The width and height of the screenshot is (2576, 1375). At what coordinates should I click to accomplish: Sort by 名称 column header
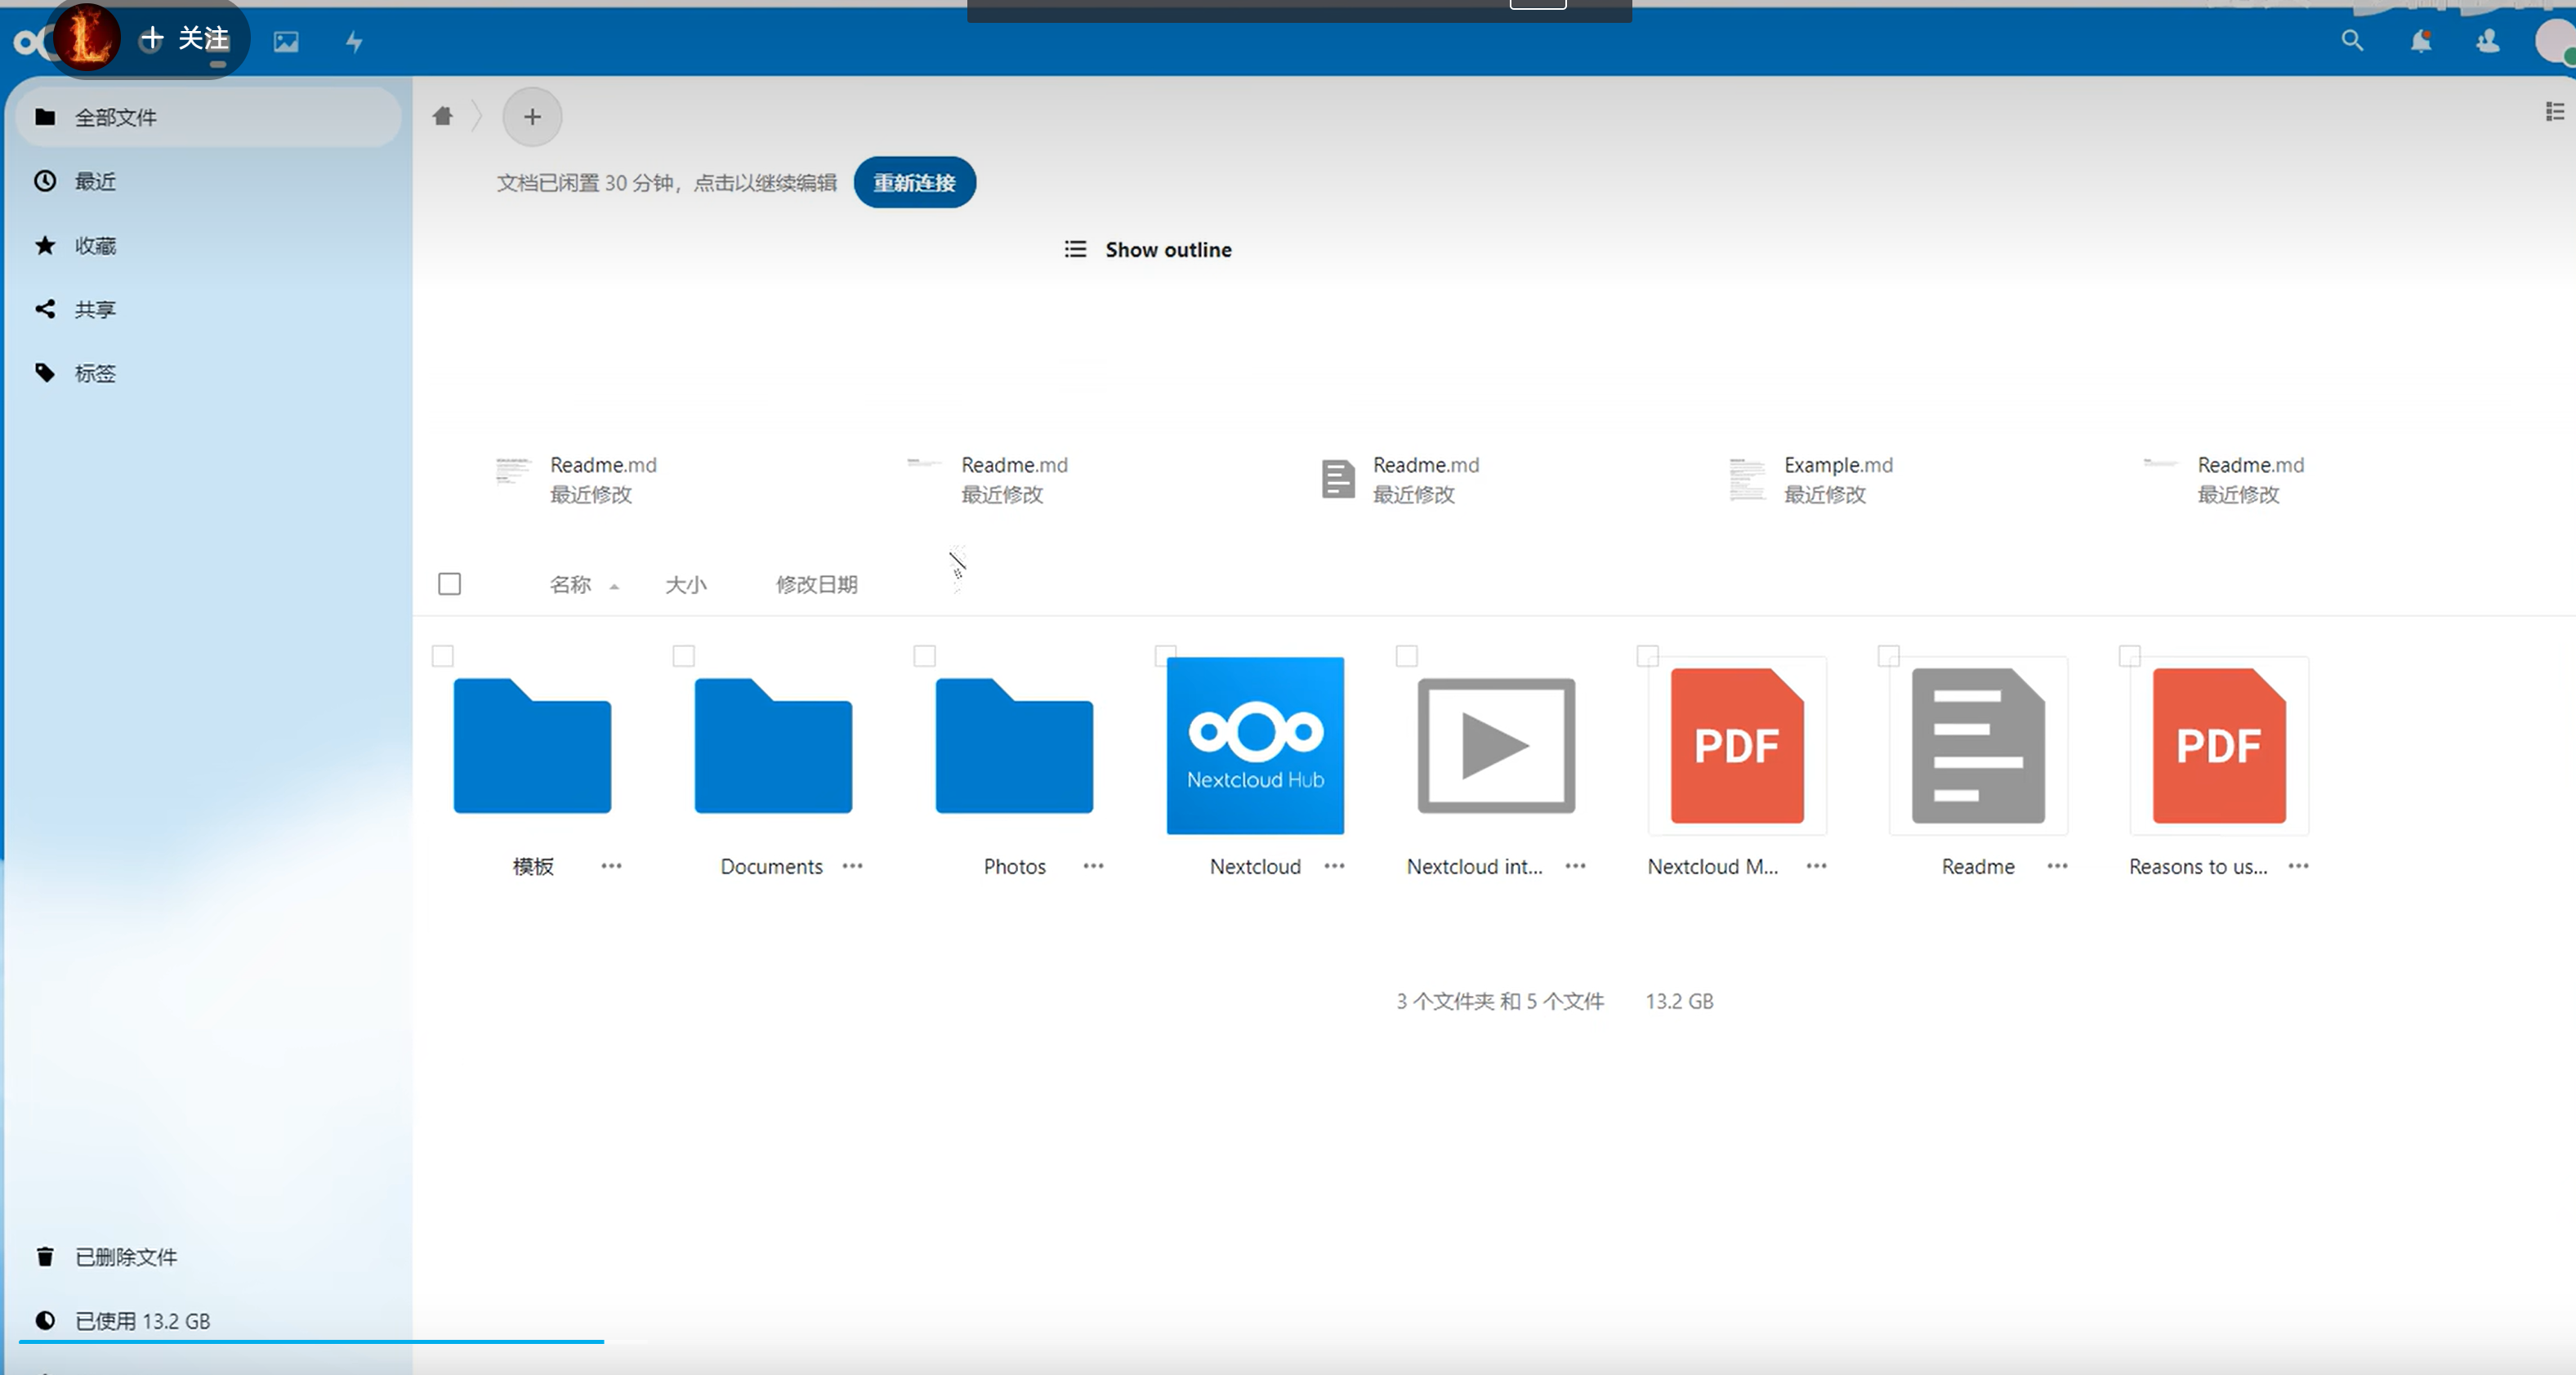tap(571, 584)
